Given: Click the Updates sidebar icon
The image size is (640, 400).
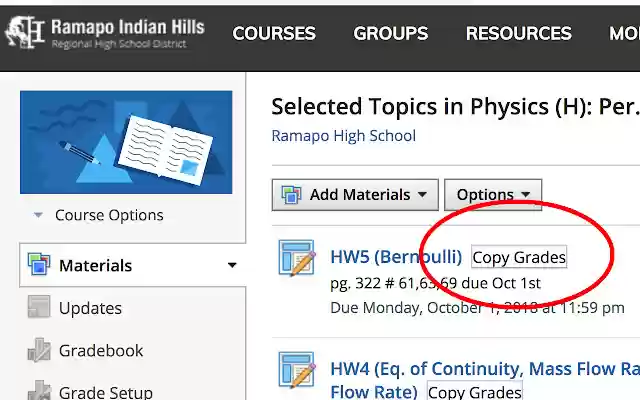Looking at the screenshot, I should [39, 307].
